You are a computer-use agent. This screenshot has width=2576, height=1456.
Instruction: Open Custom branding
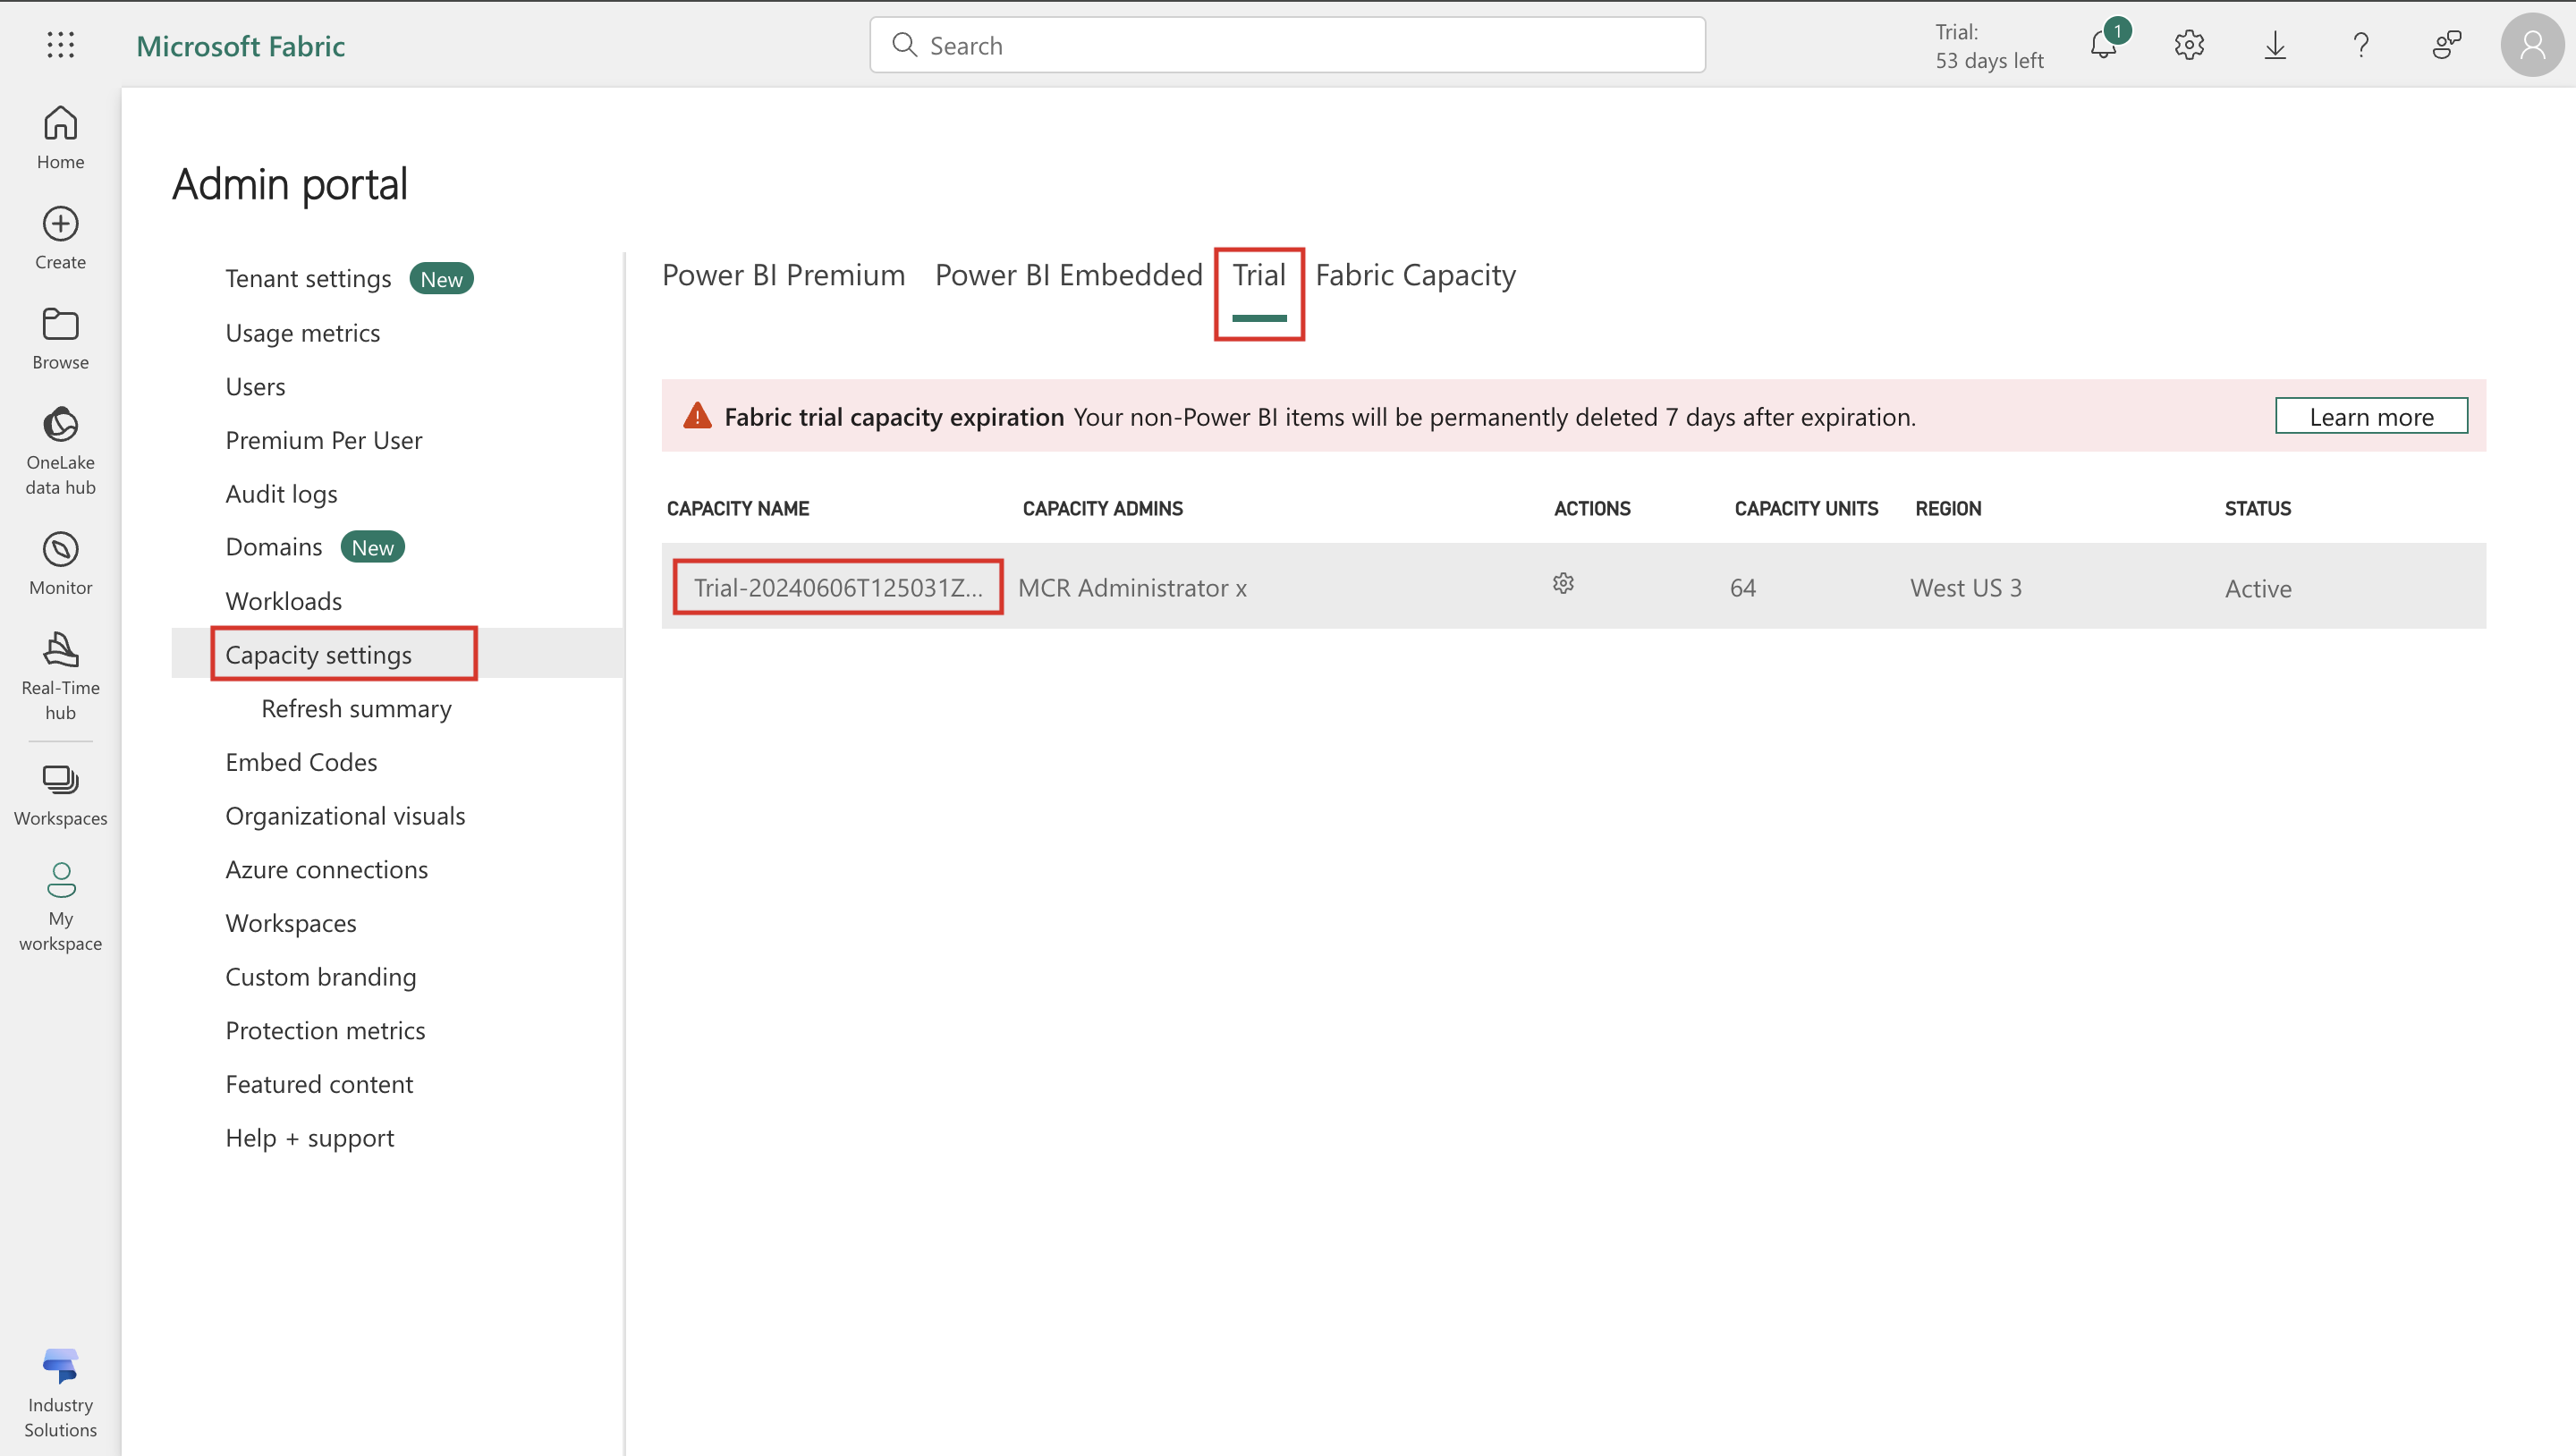click(x=320, y=977)
